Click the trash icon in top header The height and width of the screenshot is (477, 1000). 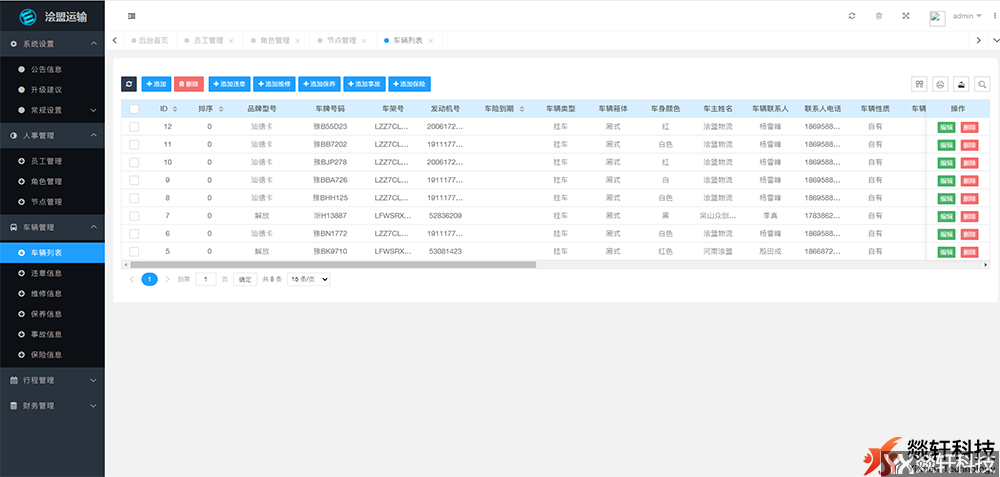pos(879,16)
